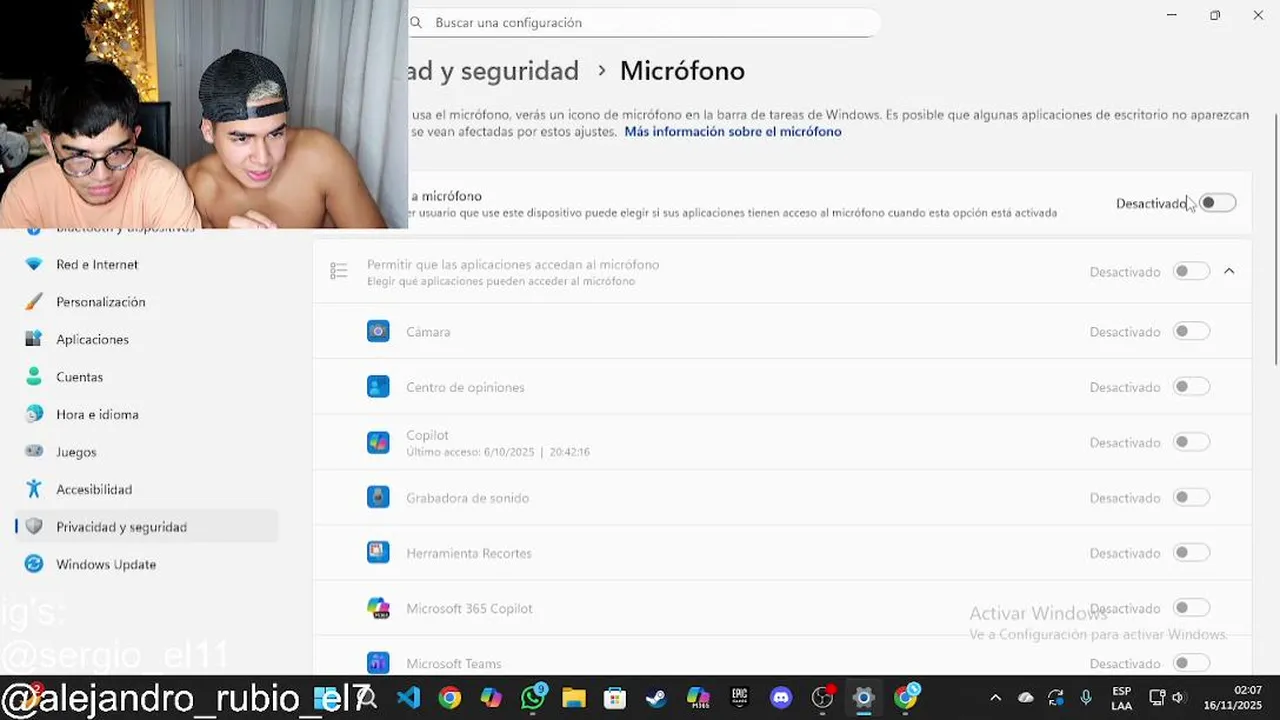Collapse the app permissions list chevron
The image size is (1280, 720).
pyautogui.click(x=1229, y=271)
